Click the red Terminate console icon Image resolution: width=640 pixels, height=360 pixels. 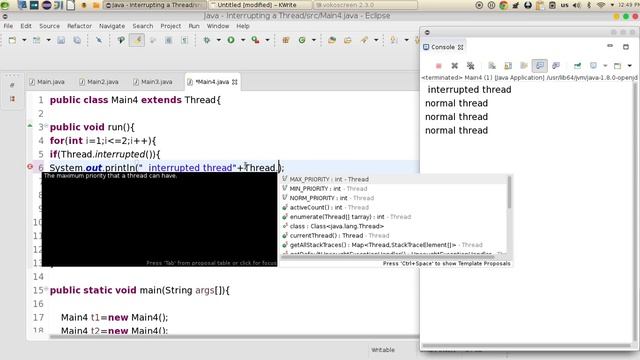tap(439, 66)
